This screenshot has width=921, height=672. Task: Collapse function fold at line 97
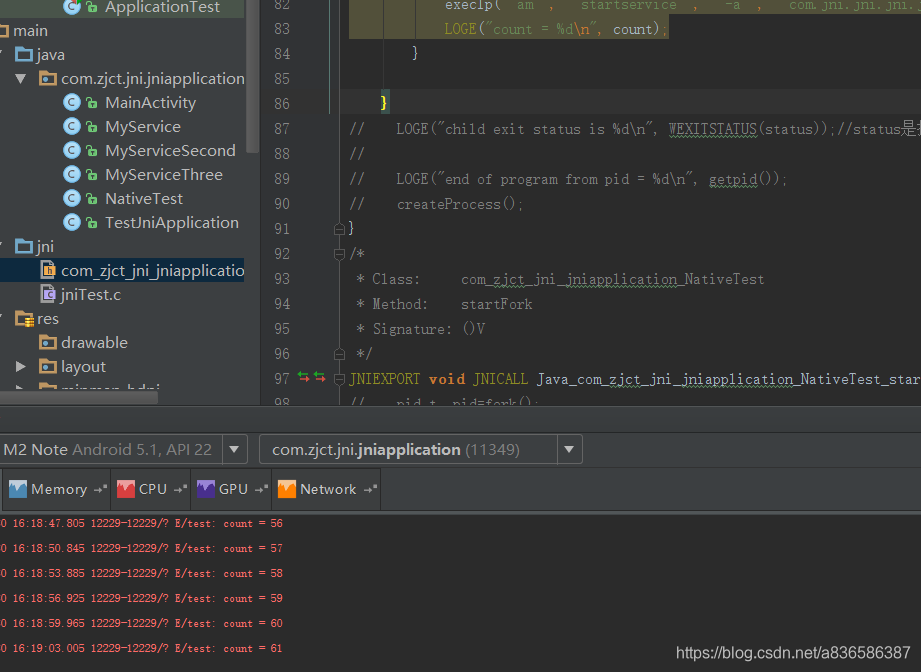tap(339, 379)
